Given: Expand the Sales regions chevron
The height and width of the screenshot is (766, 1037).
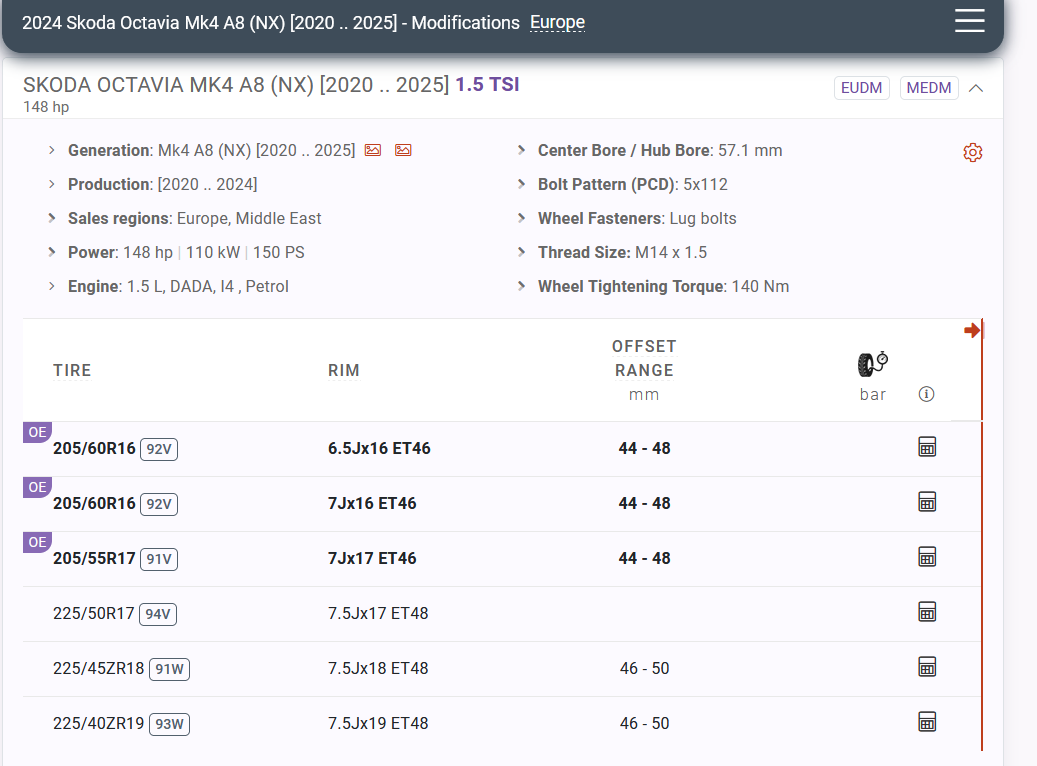Looking at the screenshot, I should pyautogui.click(x=52, y=218).
